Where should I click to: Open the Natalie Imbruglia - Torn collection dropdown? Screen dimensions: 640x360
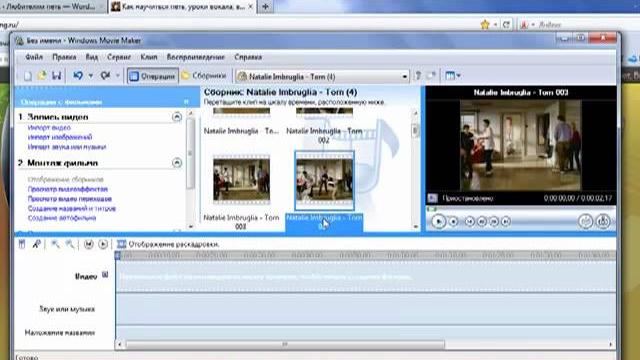(404, 76)
